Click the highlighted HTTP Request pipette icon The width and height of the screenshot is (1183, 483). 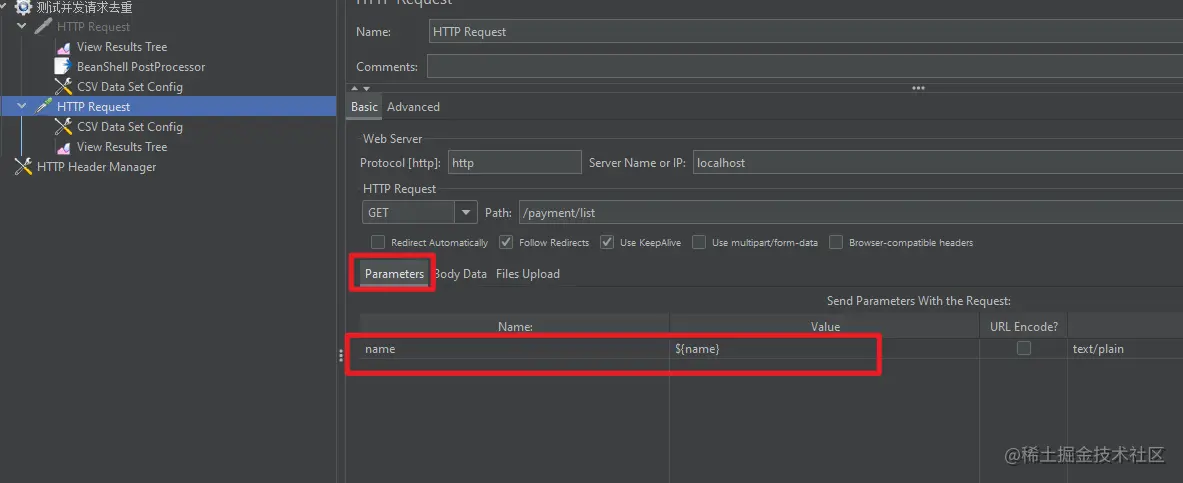click(x=44, y=106)
